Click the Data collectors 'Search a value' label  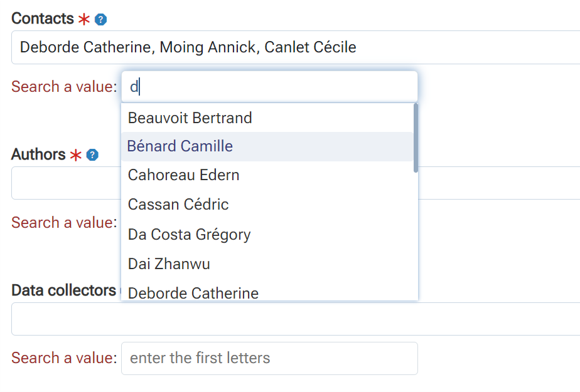pos(64,358)
